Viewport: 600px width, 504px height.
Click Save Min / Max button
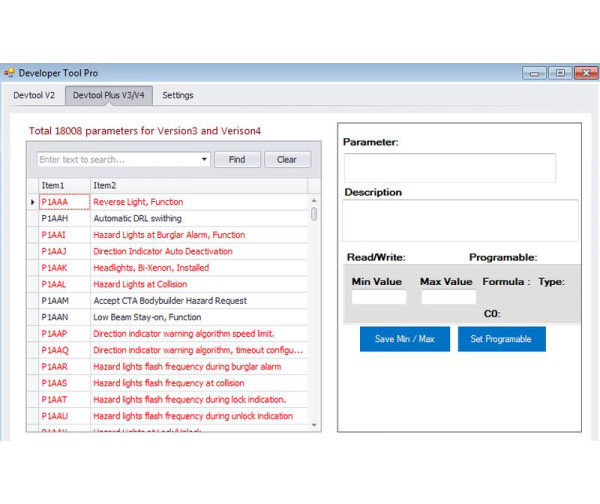[404, 339]
